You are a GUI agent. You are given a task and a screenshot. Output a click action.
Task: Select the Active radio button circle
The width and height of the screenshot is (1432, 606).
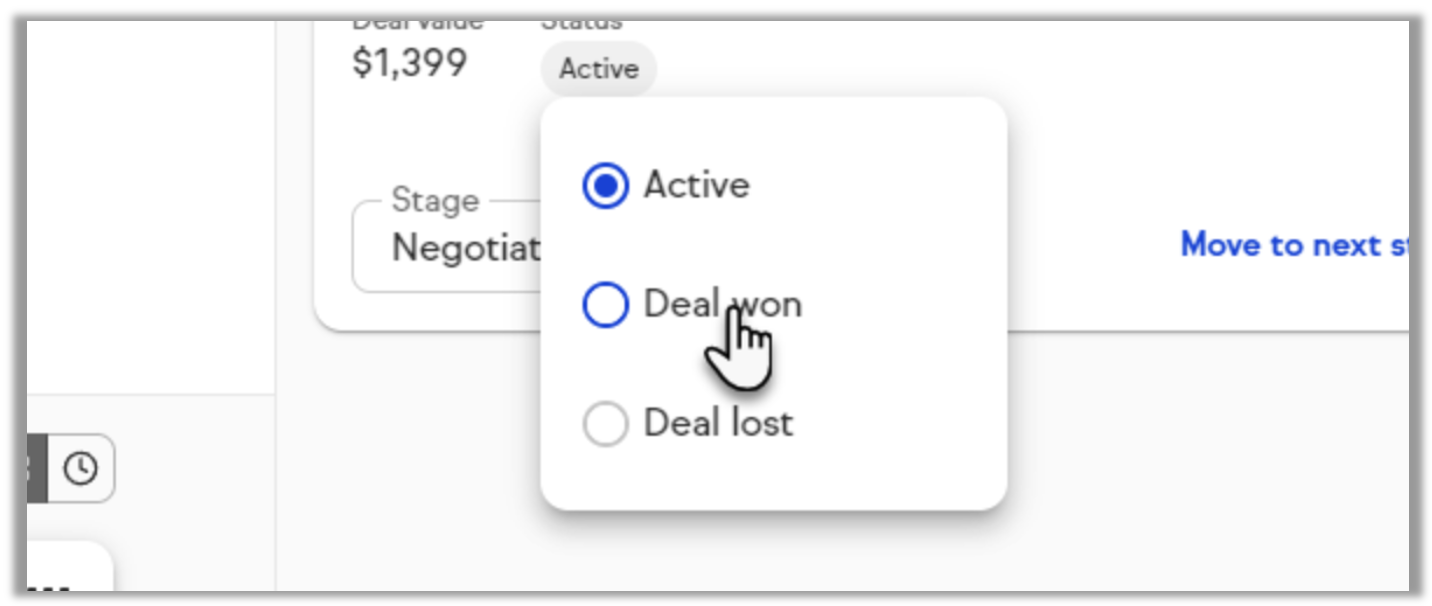point(605,186)
